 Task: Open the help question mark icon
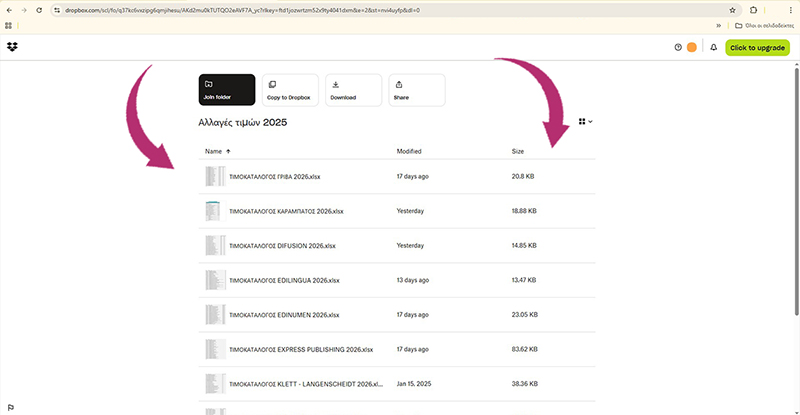pos(678,47)
